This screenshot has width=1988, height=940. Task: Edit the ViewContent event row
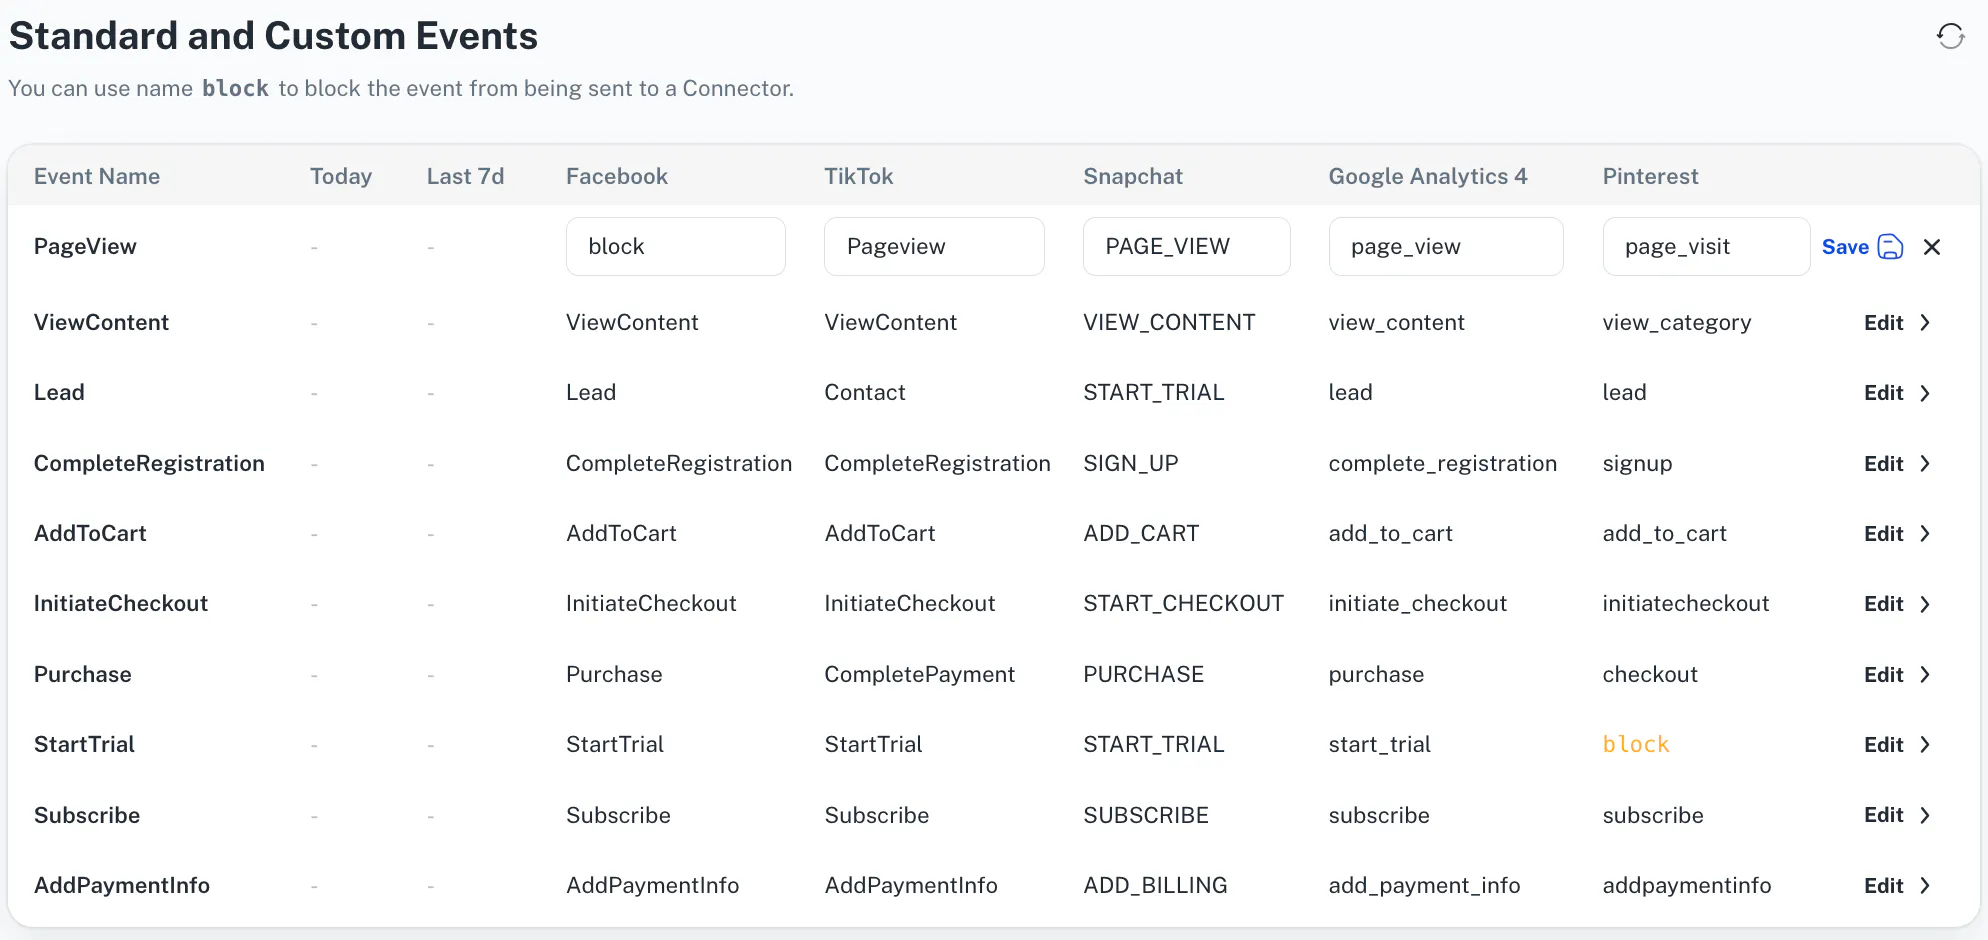(x=1883, y=323)
